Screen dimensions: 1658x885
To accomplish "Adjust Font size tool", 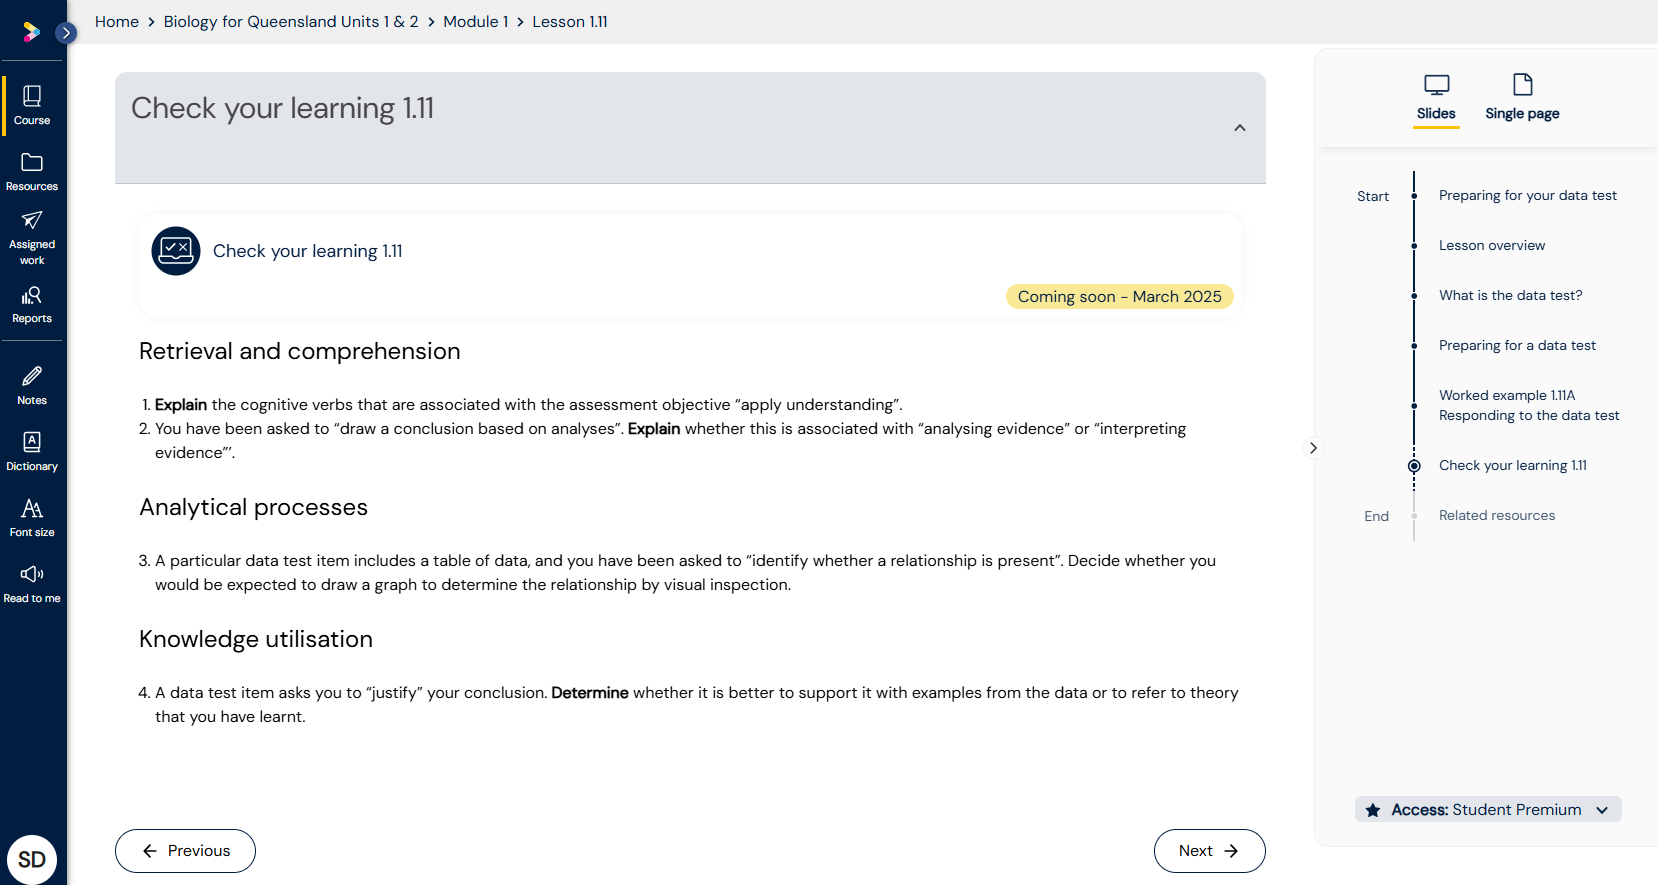I will pyautogui.click(x=32, y=517).
